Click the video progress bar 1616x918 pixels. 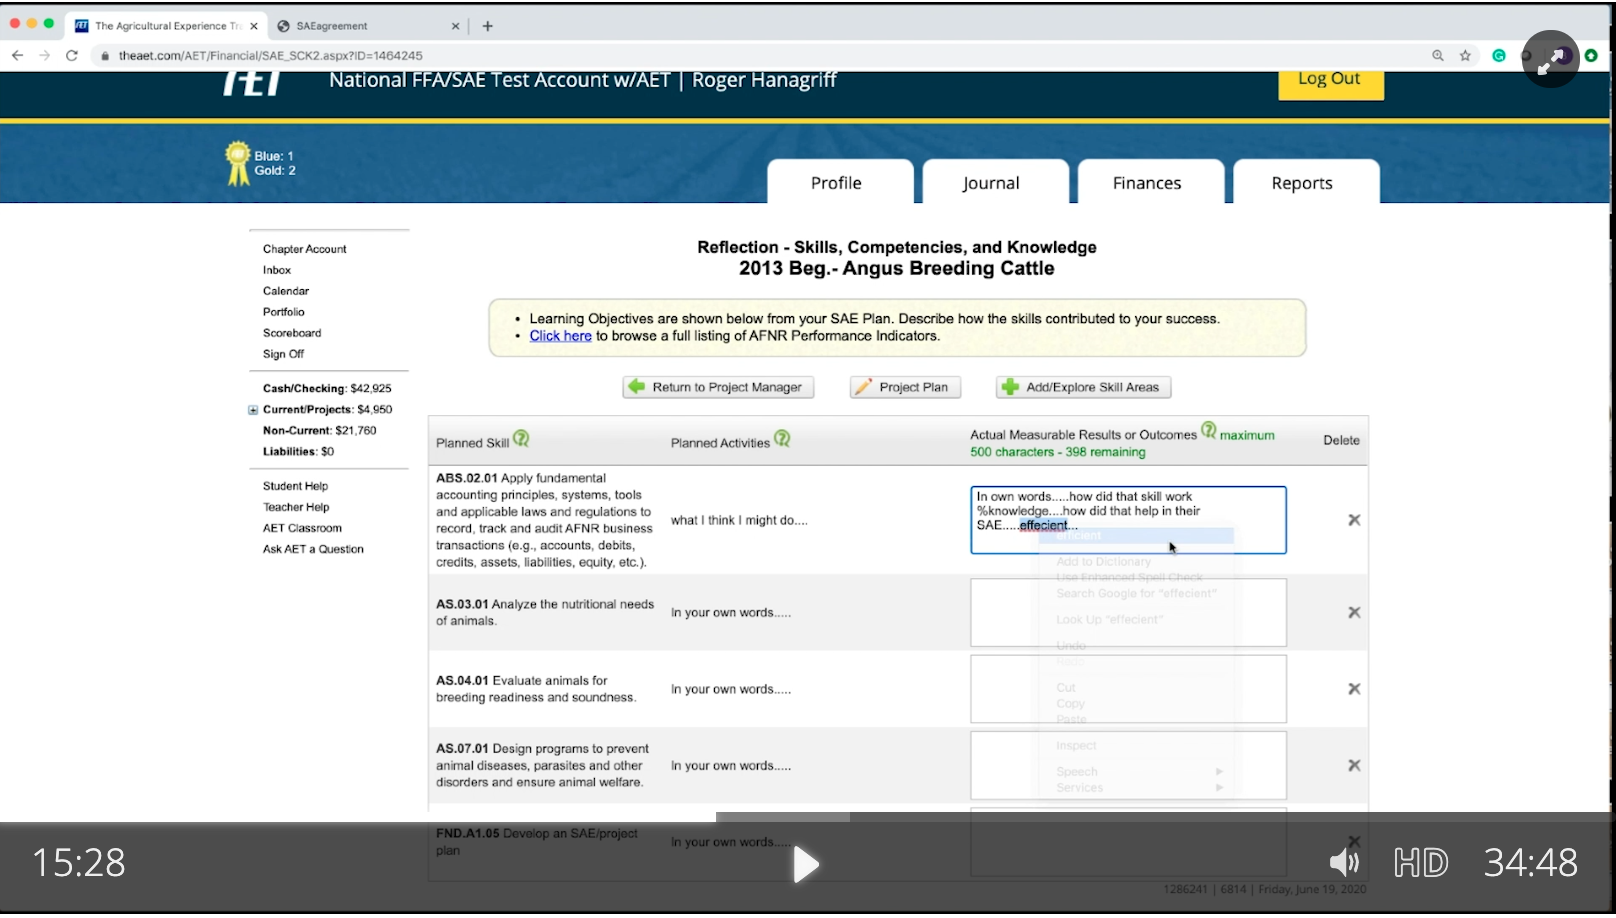pos(807,817)
